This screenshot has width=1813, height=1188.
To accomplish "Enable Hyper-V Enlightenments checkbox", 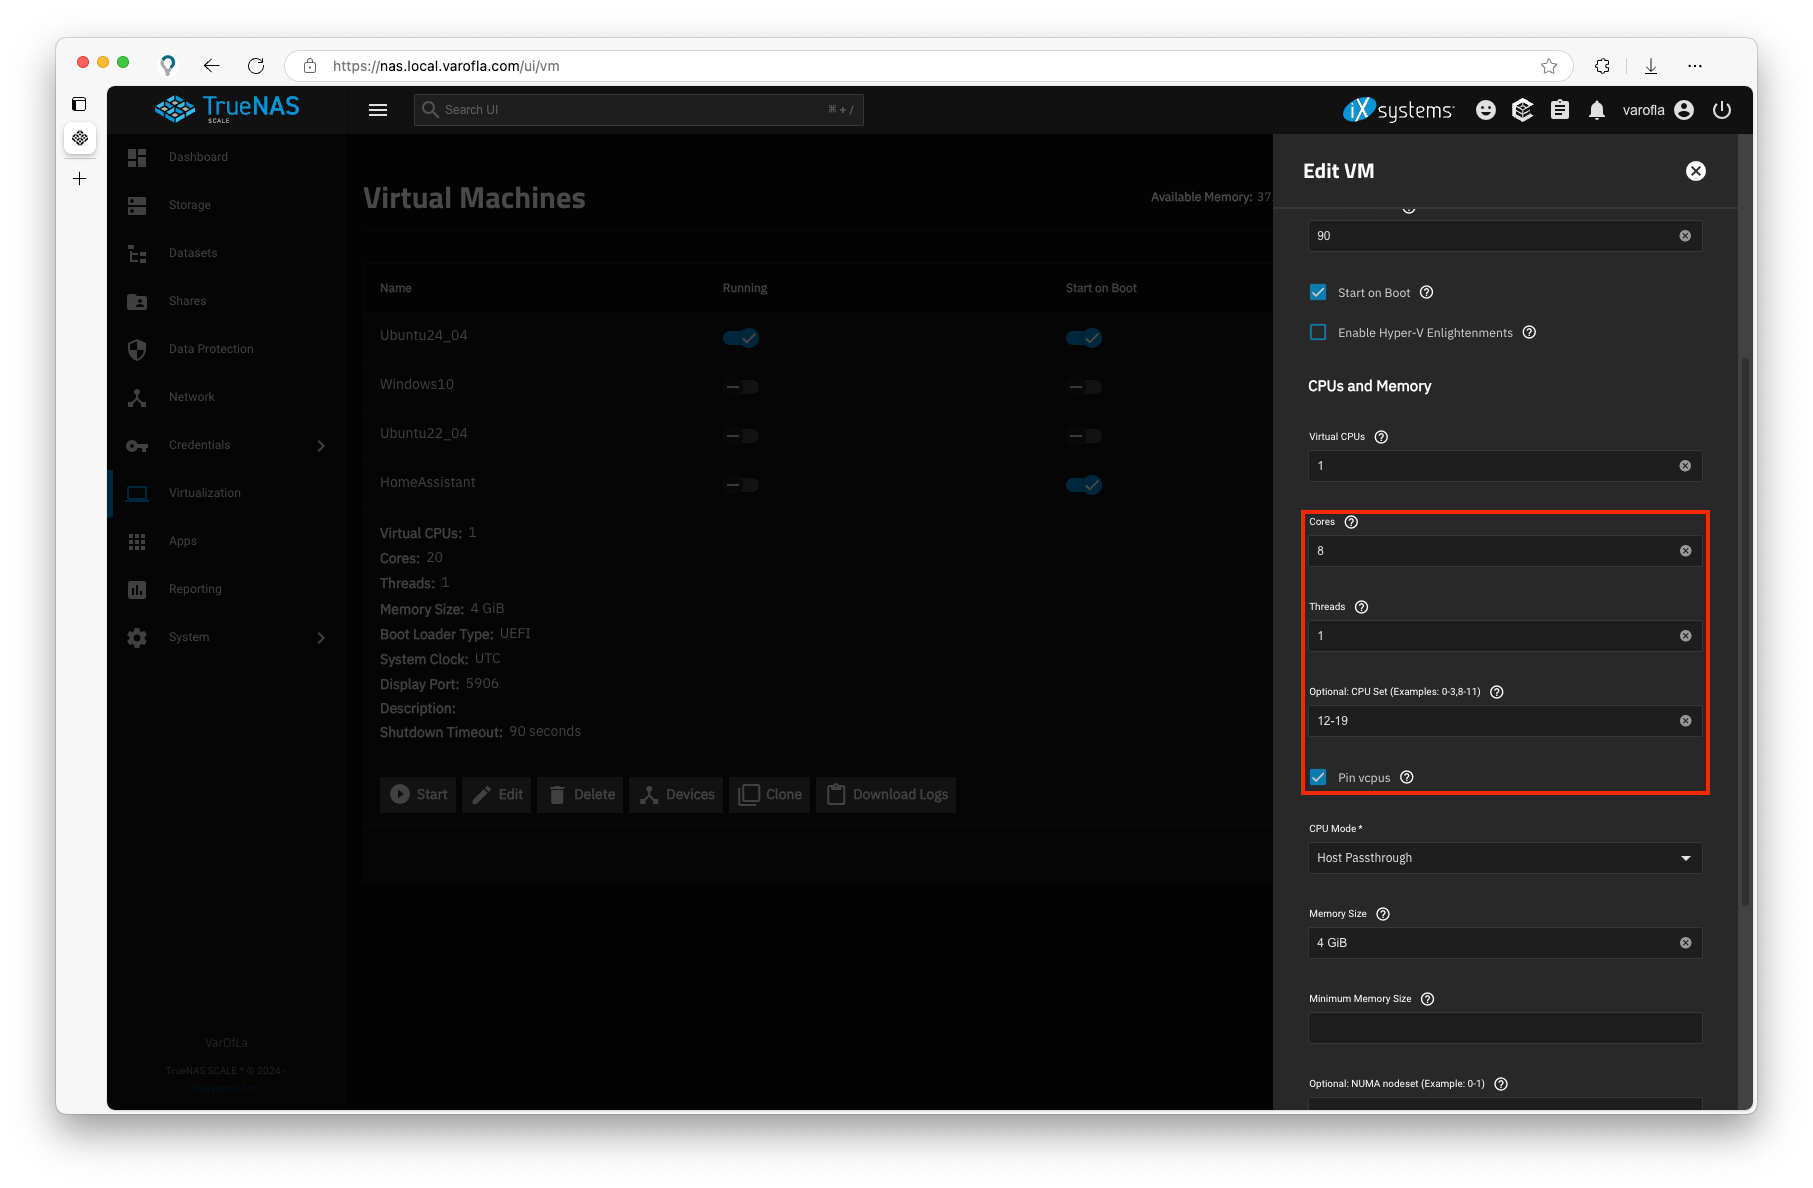I will (x=1318, y=332).
